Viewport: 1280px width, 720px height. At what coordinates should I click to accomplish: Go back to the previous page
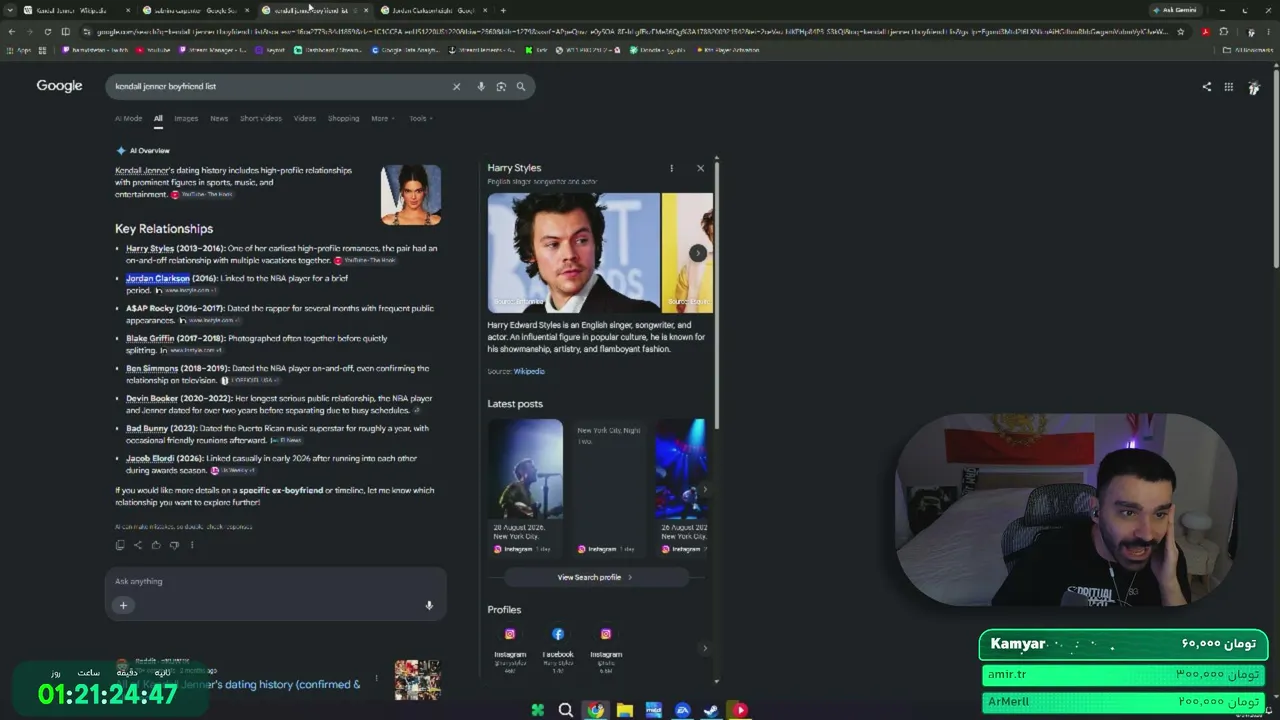click(x=11, y=32)
